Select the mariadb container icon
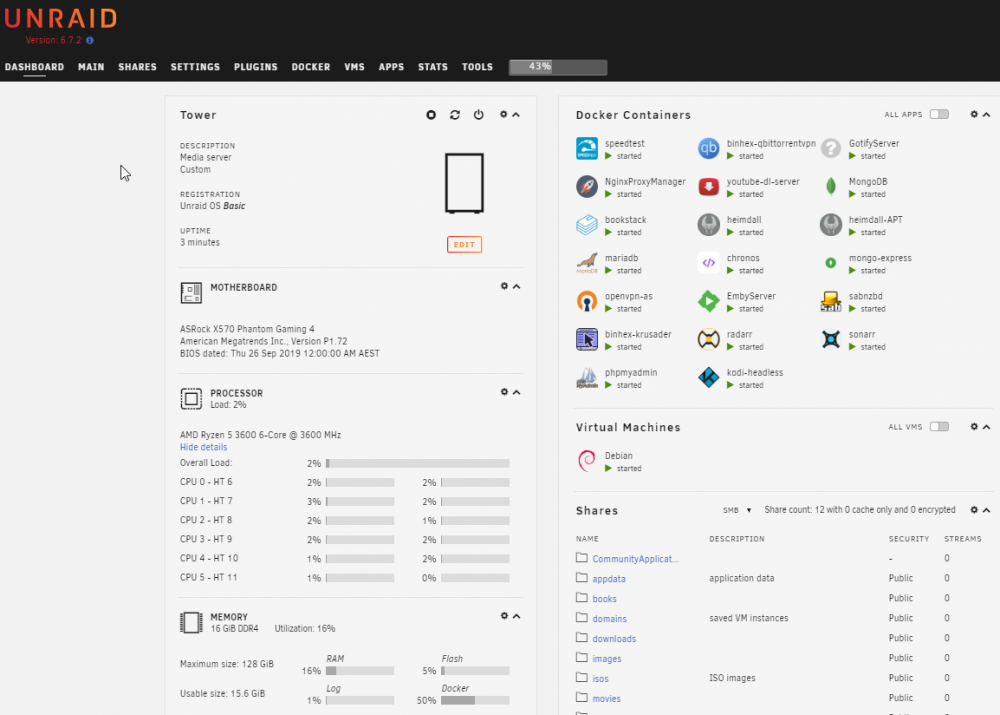 click(587, 263)
